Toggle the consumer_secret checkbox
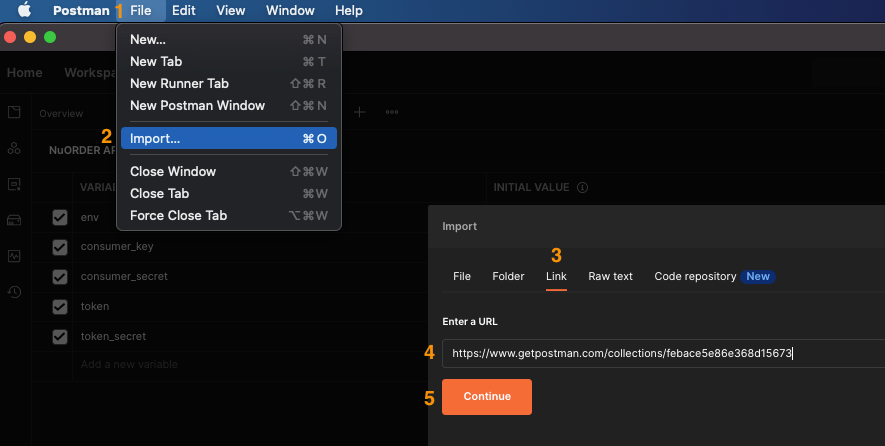 [60, 277]
